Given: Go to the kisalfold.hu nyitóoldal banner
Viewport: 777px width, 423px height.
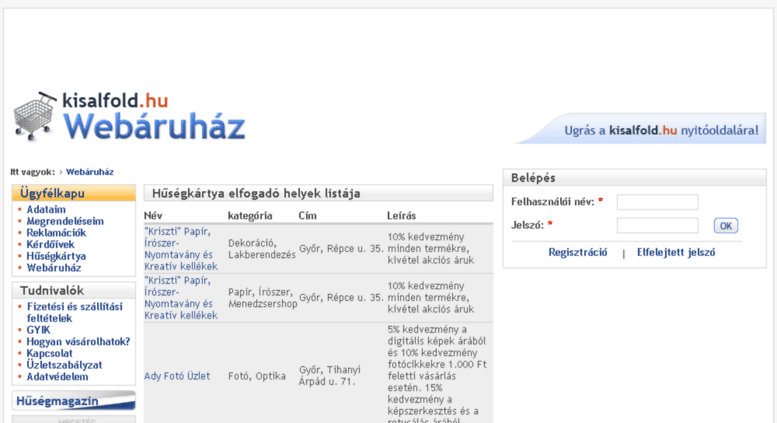Looking at the screenshot, I should click(640, 129).
